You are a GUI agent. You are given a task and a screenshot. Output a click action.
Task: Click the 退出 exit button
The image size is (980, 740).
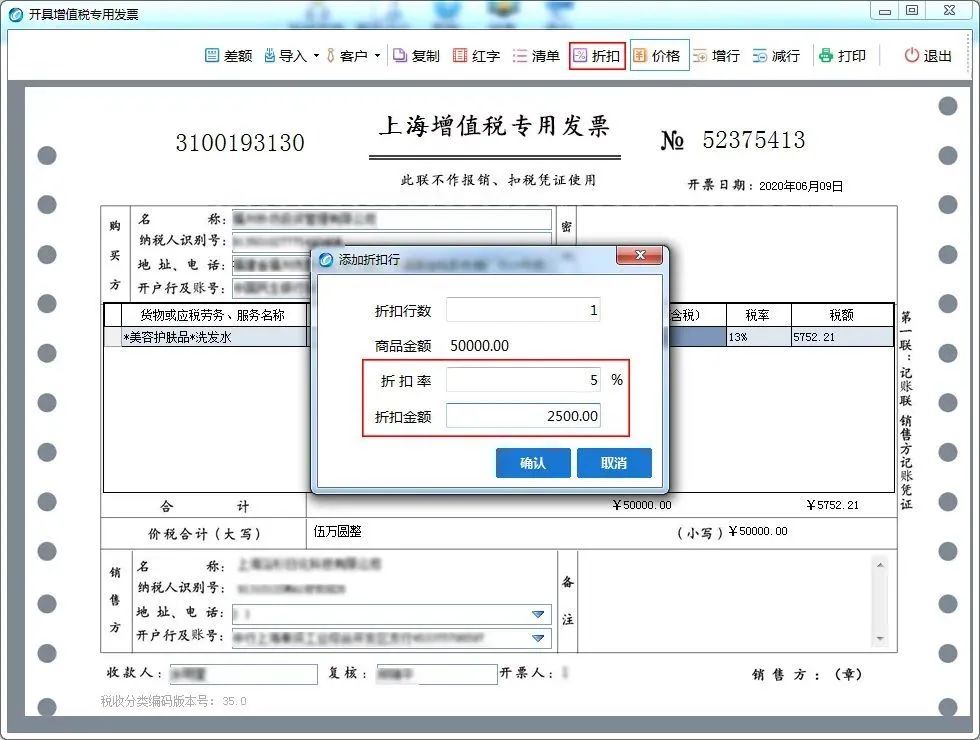[x=928, y=56]
